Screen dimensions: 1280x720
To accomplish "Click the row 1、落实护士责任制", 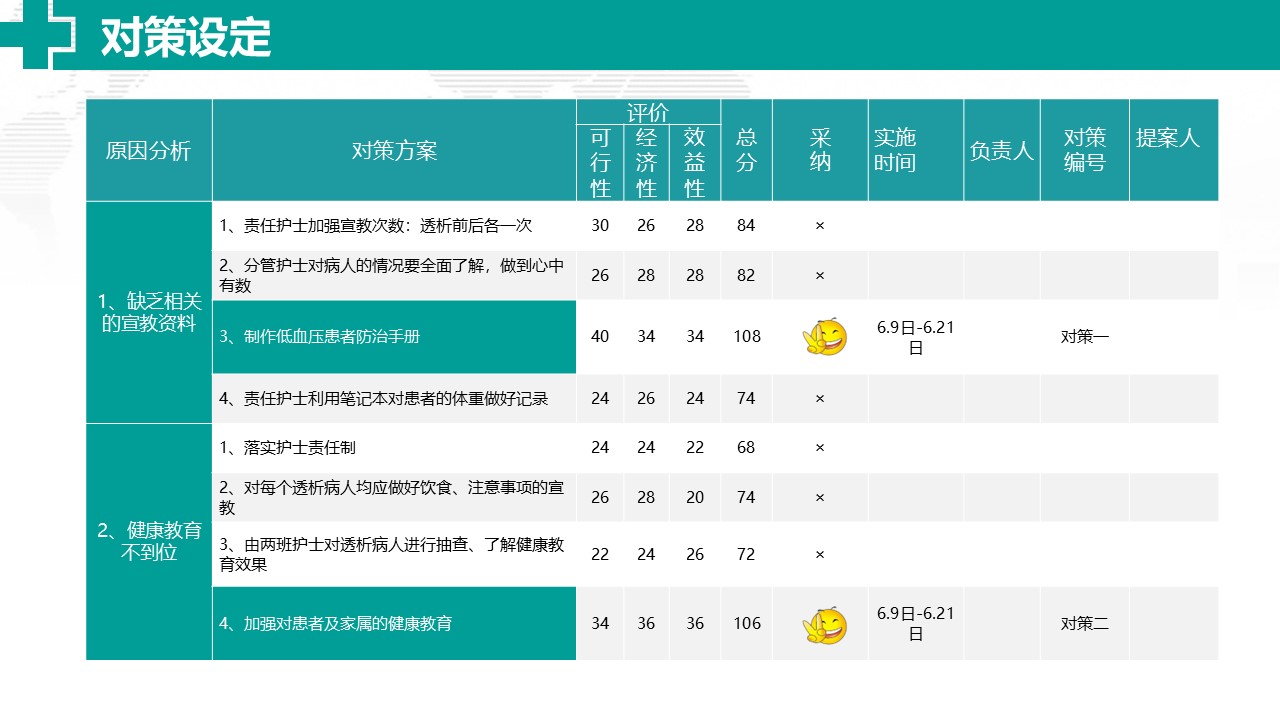I will coord(394,448).
